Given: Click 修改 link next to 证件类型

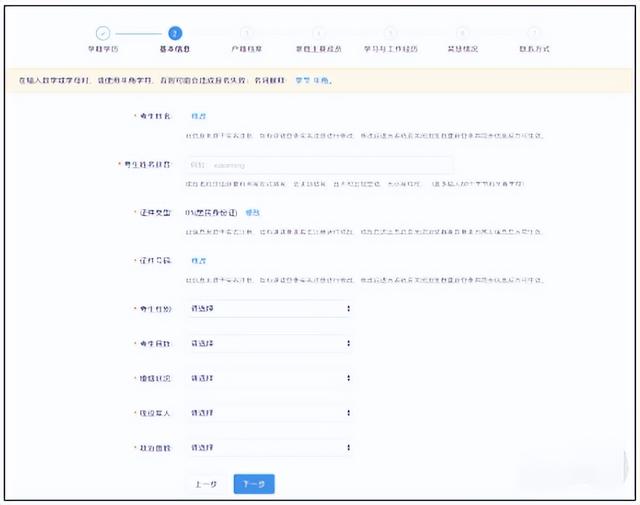Looking at the screenshot, I should pos(252,213).
